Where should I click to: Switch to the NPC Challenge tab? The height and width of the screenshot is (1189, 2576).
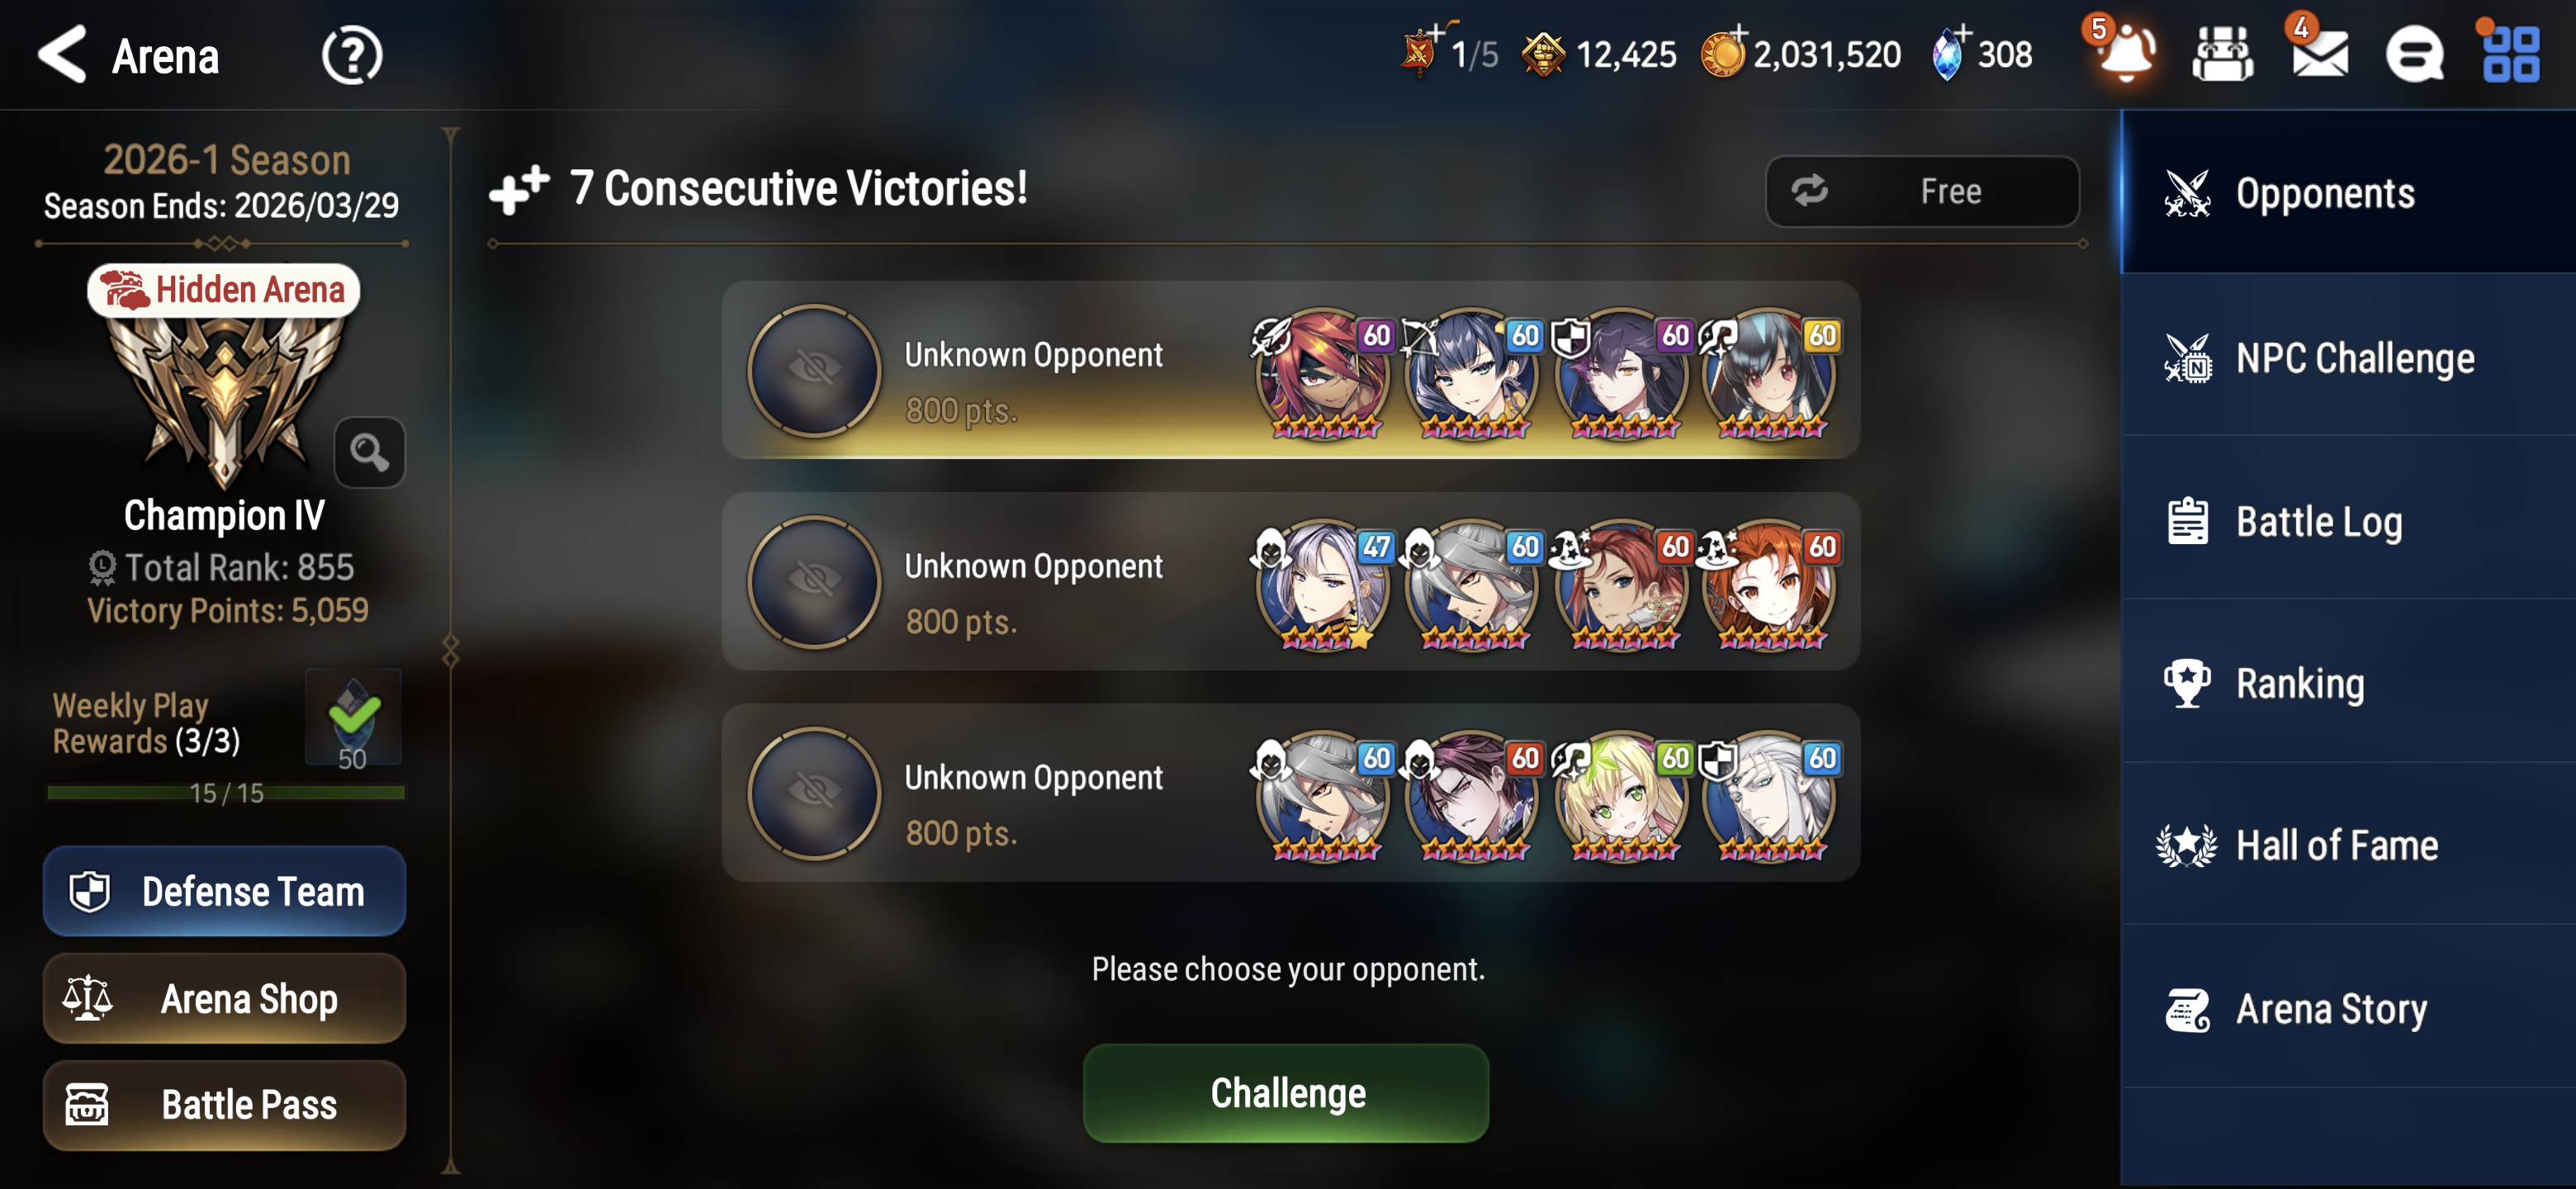click(2348, 357)
